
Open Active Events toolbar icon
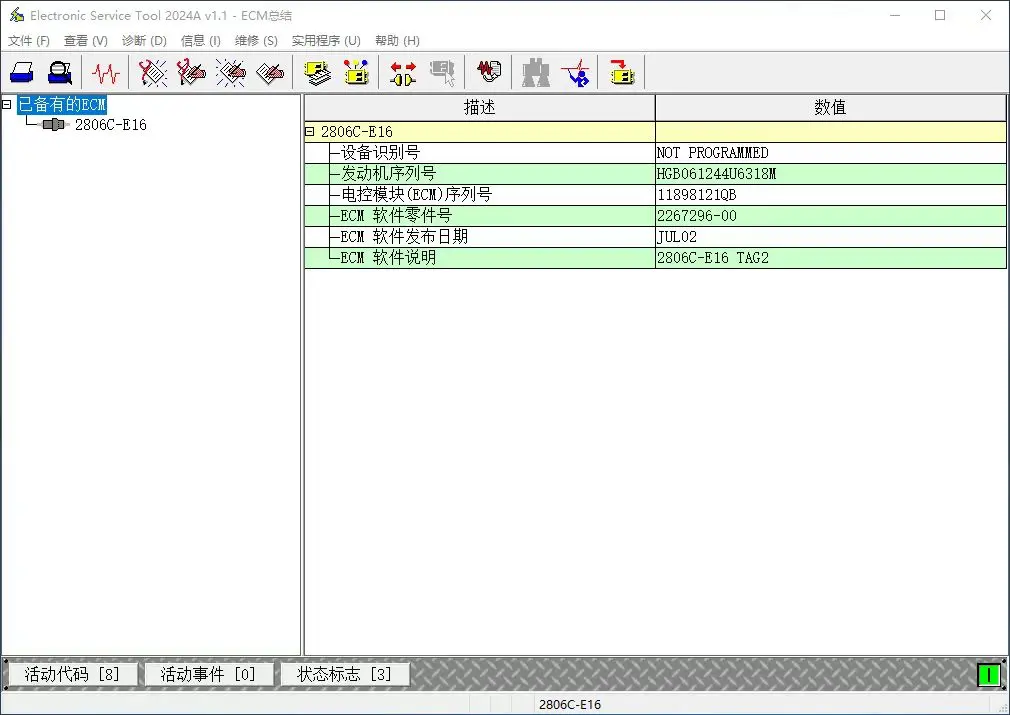[x=231, y=72]
